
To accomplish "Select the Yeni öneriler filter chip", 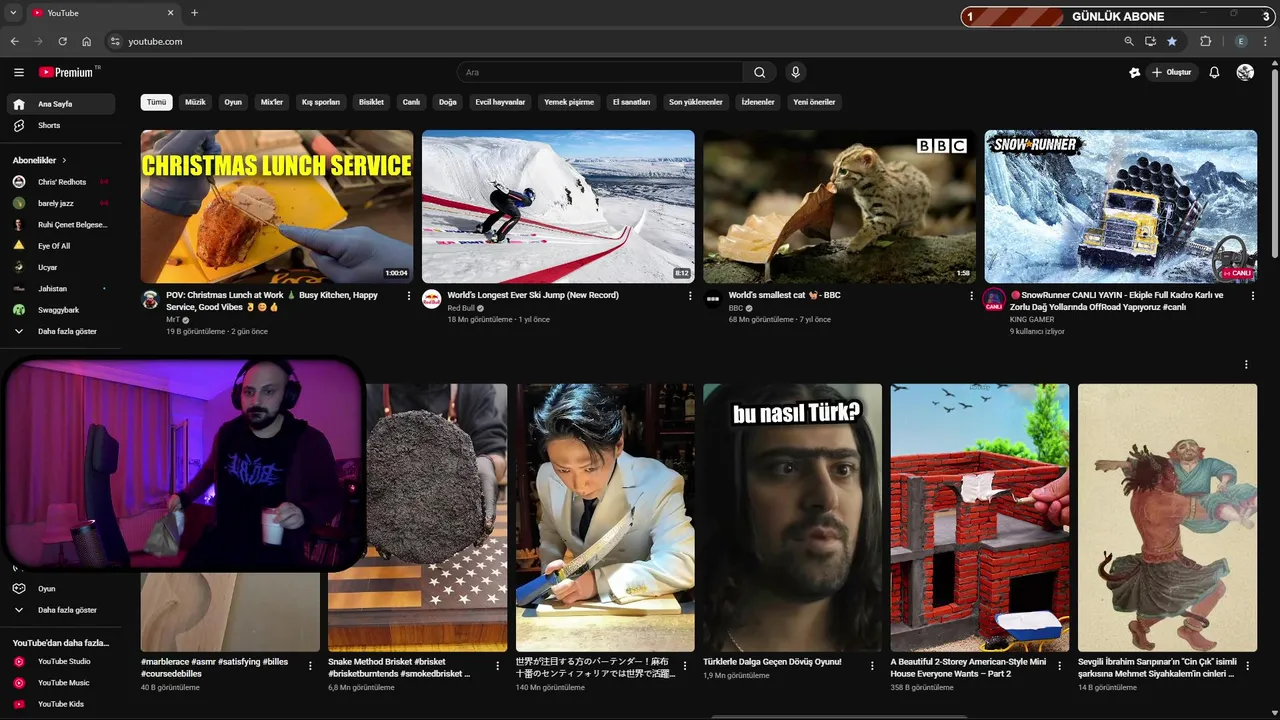I will click(814, 102).
